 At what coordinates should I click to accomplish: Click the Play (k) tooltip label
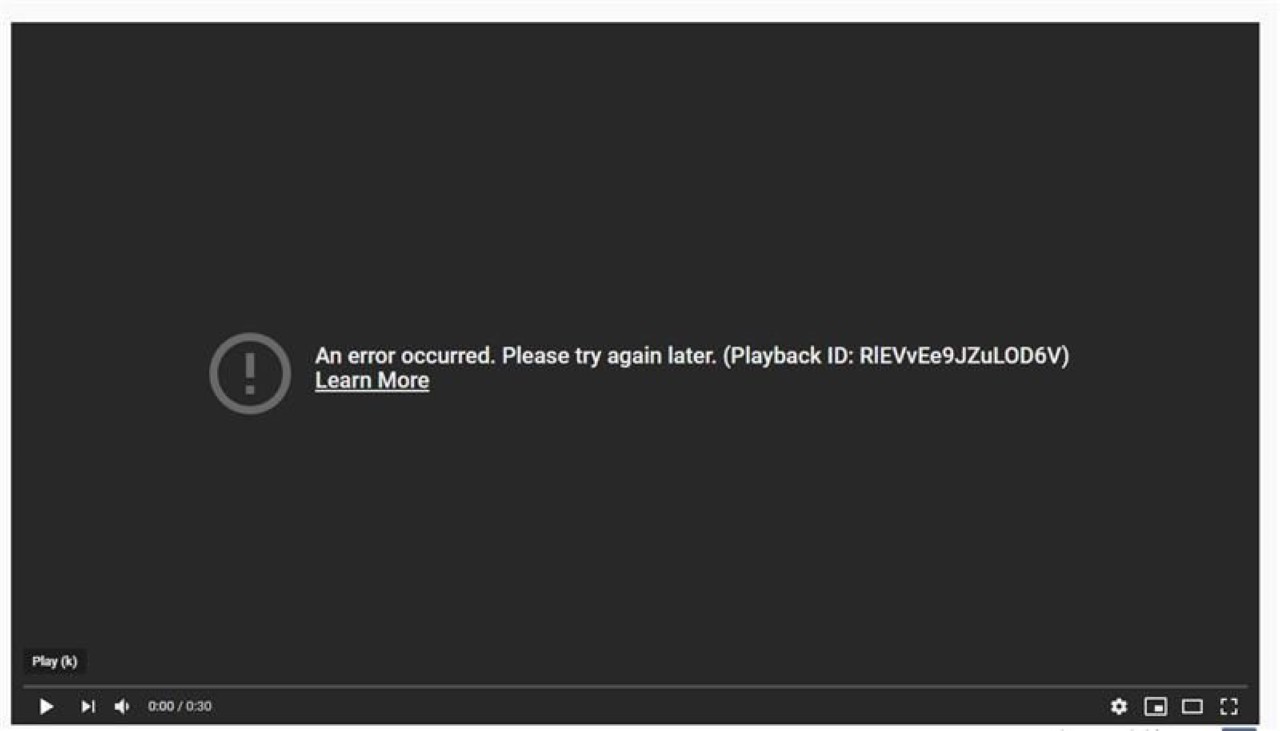pyautogui.click(x=55, y=662)
